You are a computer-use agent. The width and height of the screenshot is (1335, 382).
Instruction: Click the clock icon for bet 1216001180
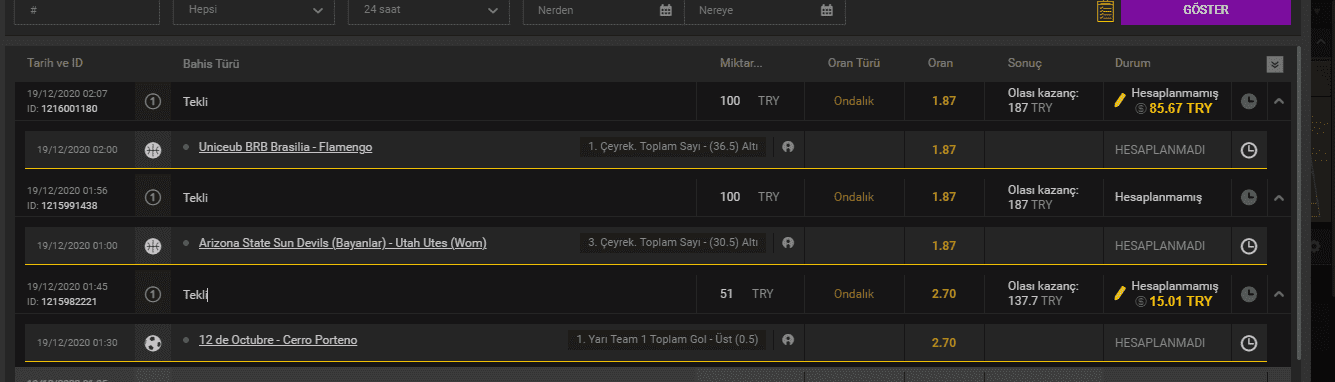1249,101
